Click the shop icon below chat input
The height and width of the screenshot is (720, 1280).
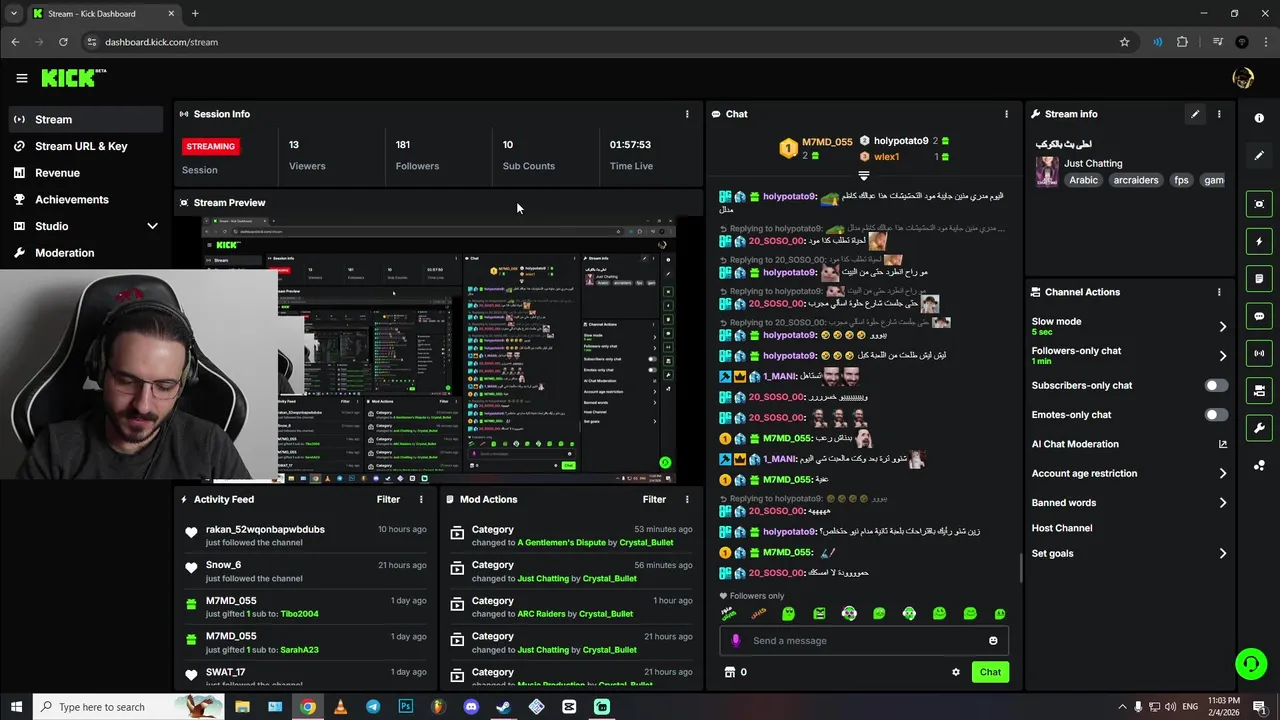730,672
